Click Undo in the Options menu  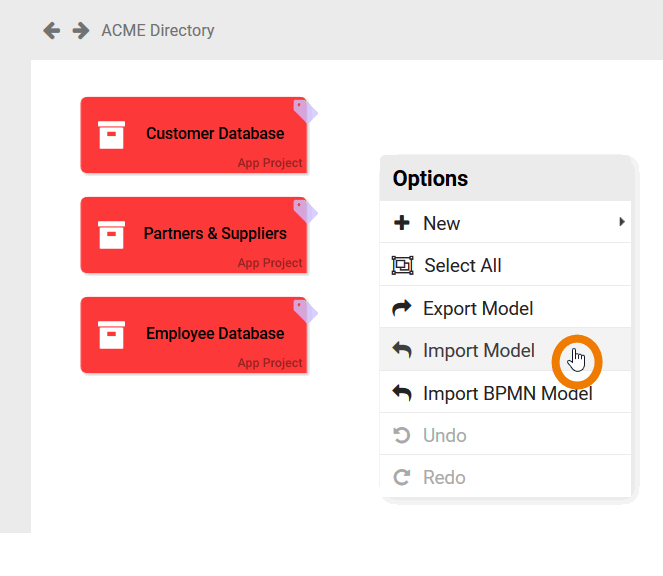[x=444, y=435]
